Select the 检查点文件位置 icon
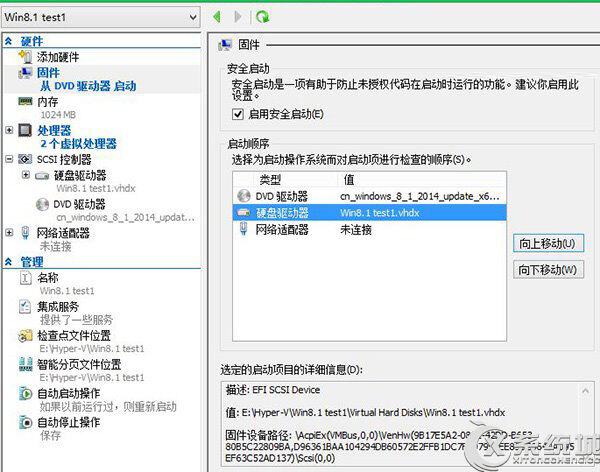600x472 pixels. coord(25,336)
